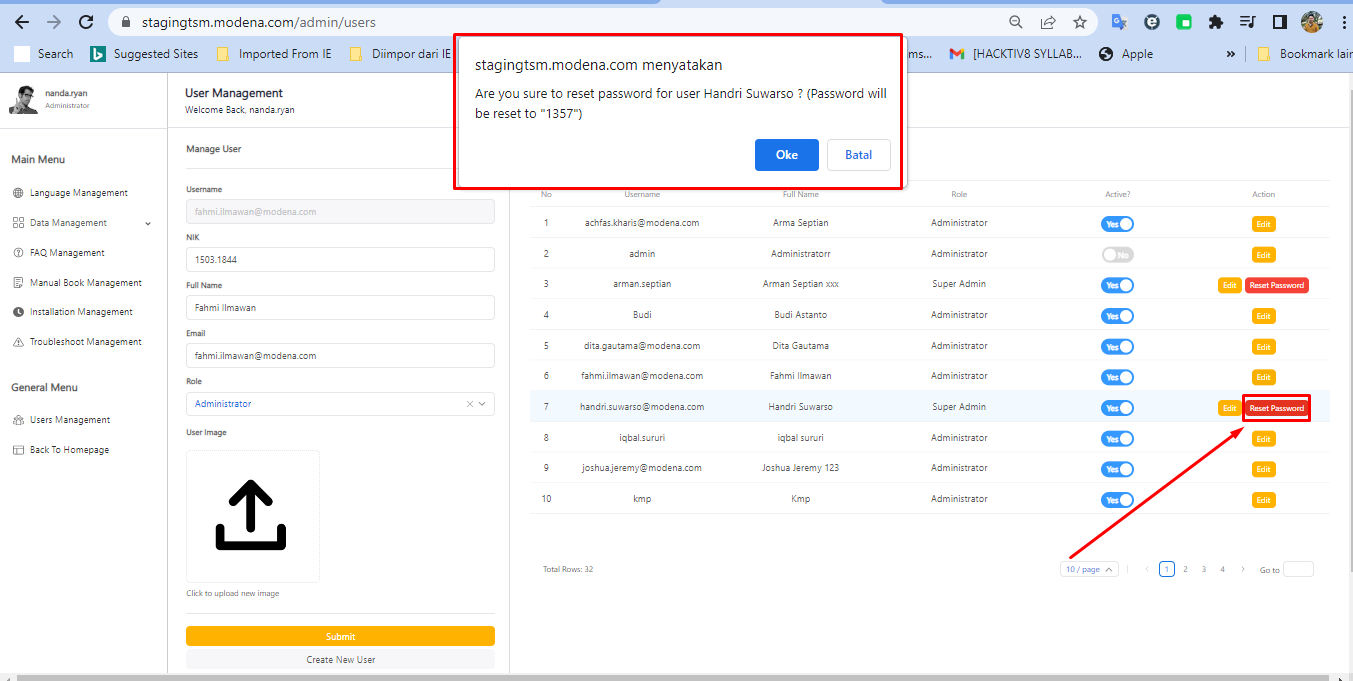Image resolution: width=1353 pixels, height=681 pixels.
Task: Disable active toggle for Budi Astanto
Action: (x=1117, y=316)
